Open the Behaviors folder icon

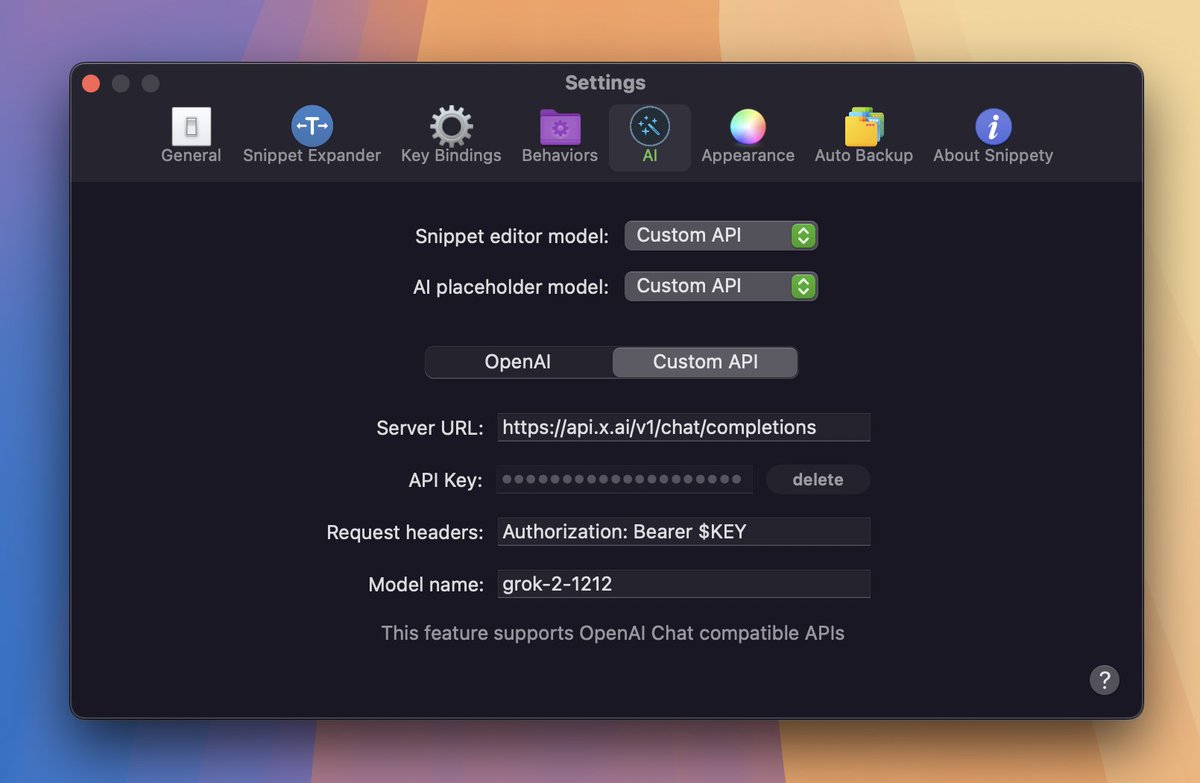[560, 127]
